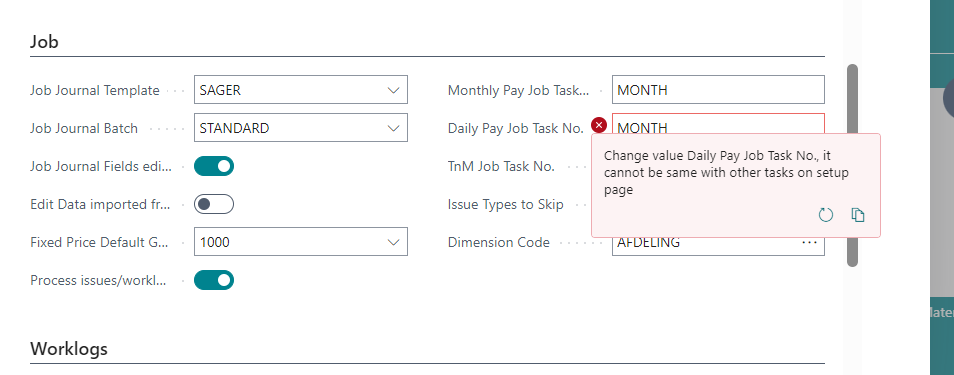Click the red error icon beside Daily Pay Job Task No.
The width and height of the screenshot is (954, 375).
tap(599, 125)
